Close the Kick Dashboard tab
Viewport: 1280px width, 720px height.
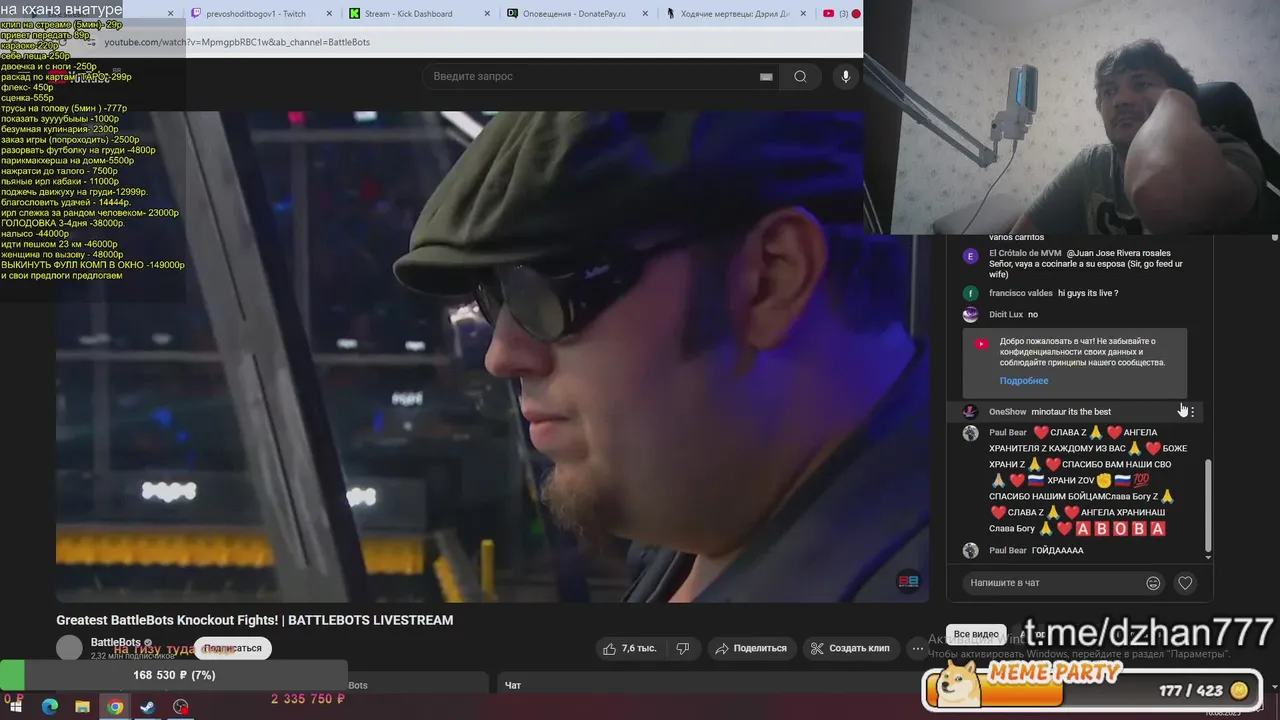pyautogui.click(x=488, y=14)
